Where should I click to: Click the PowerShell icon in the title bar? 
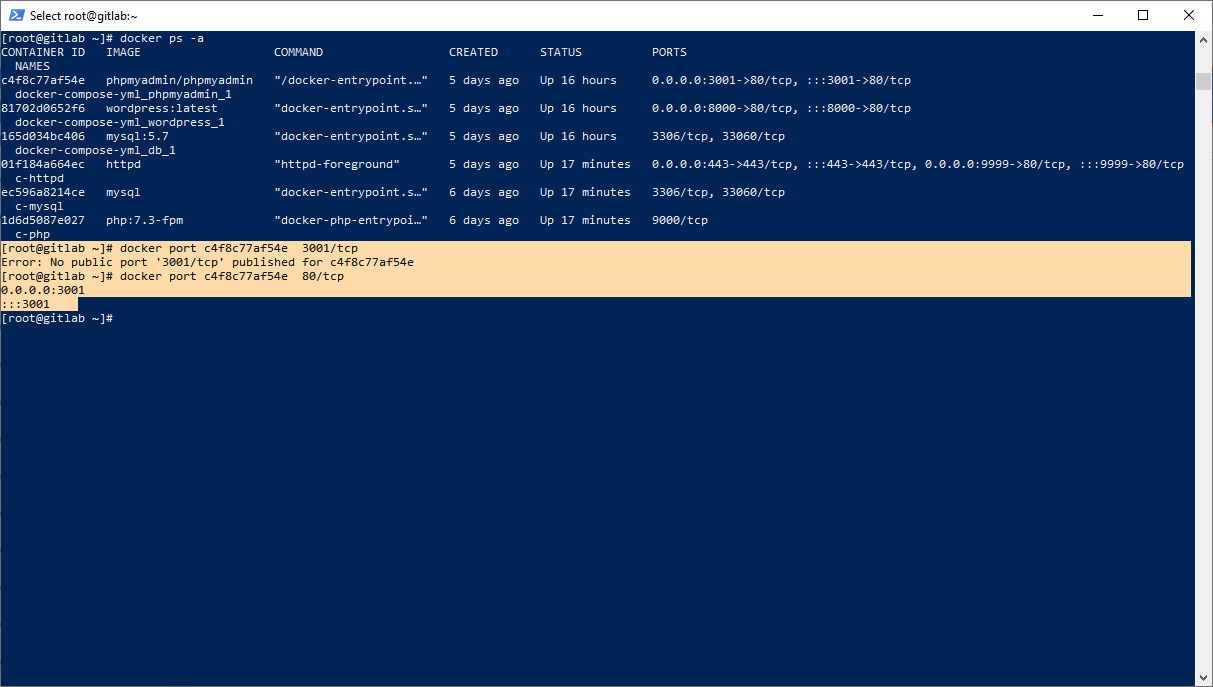point(17,15)
